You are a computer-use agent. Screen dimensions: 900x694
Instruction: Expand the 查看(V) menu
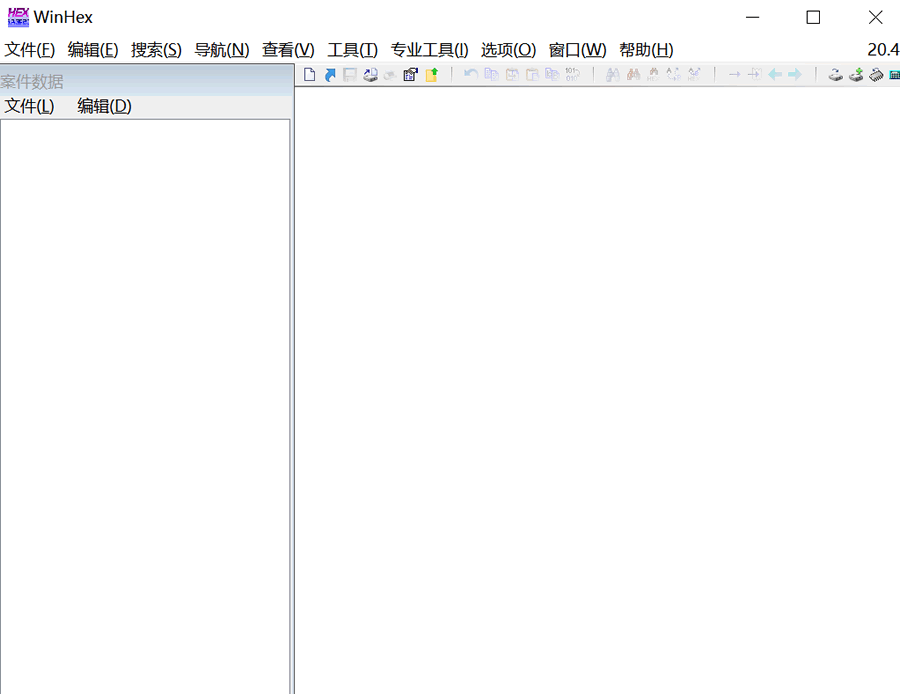(288, 50)
